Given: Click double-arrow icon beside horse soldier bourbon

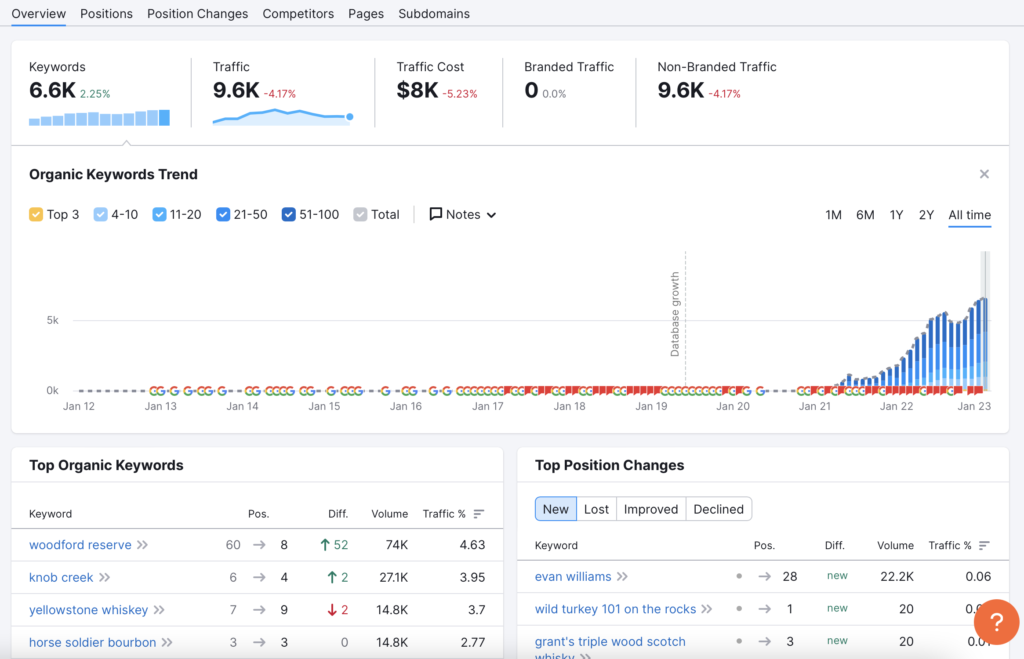Looking at the screenshot, I should point(167,643).
